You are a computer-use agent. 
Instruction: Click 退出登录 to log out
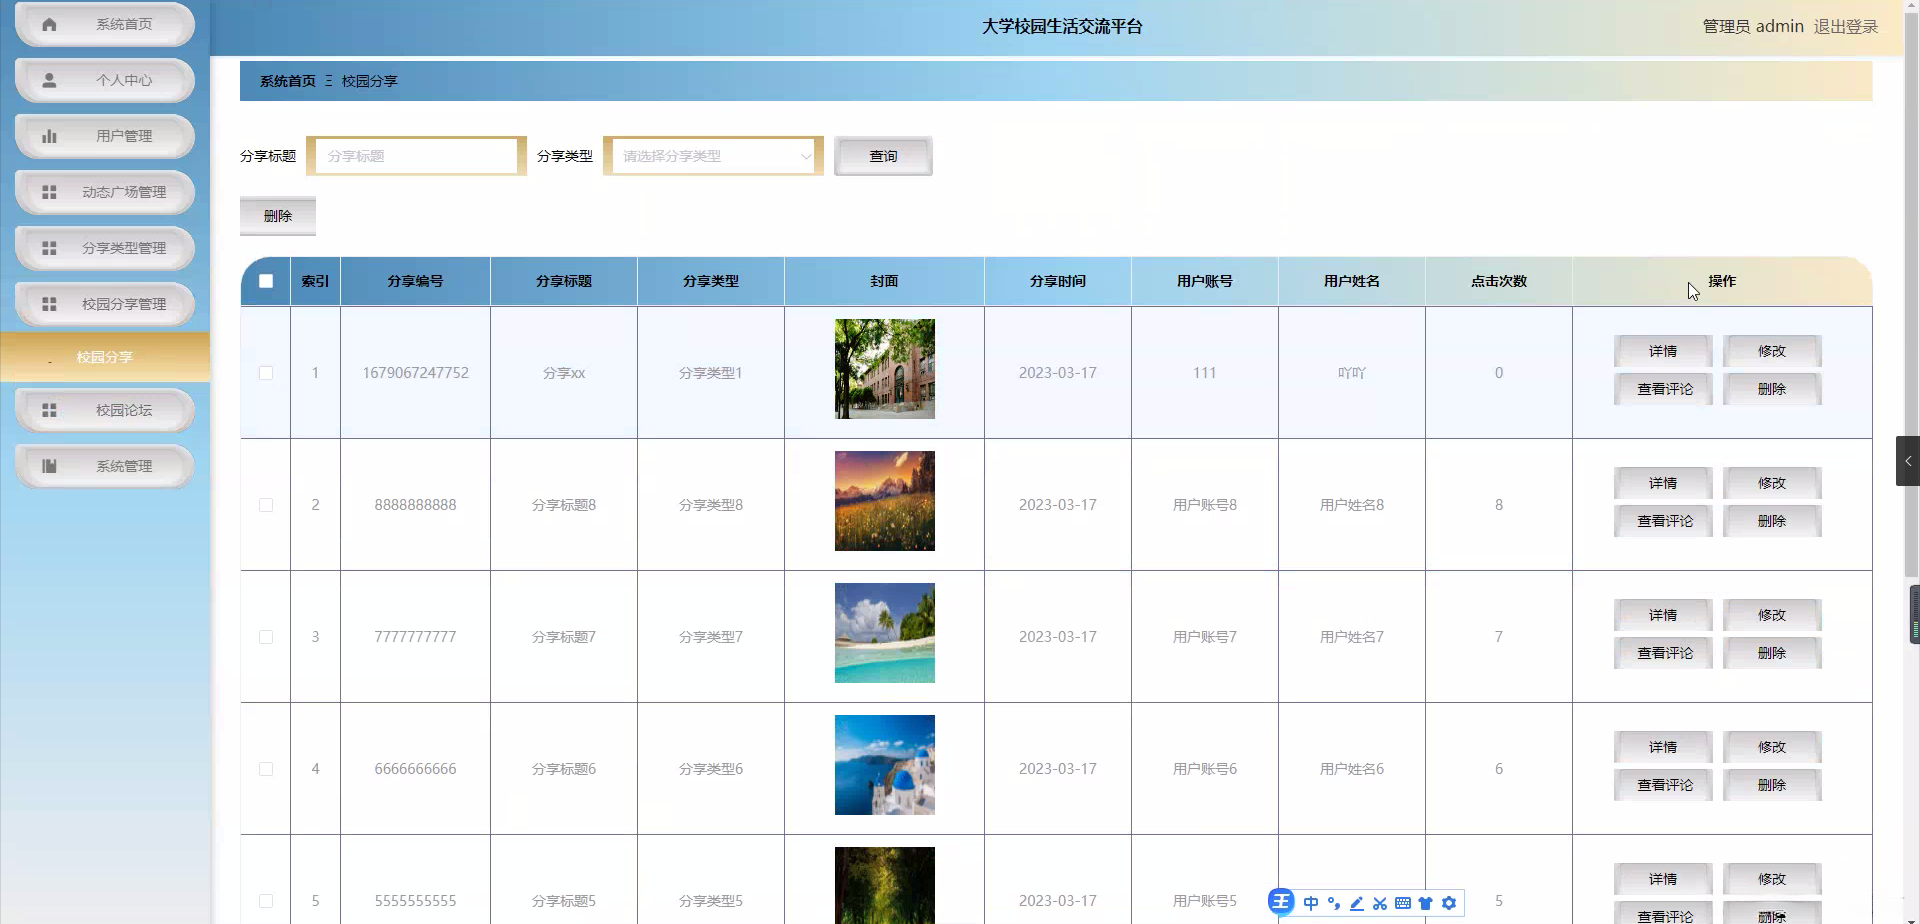[x=1845, y=26]
